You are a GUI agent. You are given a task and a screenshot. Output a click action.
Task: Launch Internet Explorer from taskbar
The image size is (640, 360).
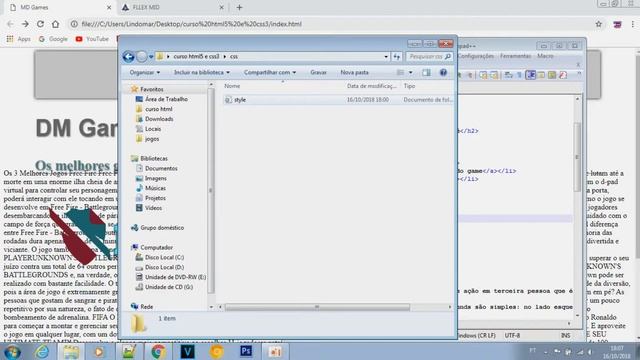coord(42,351)
